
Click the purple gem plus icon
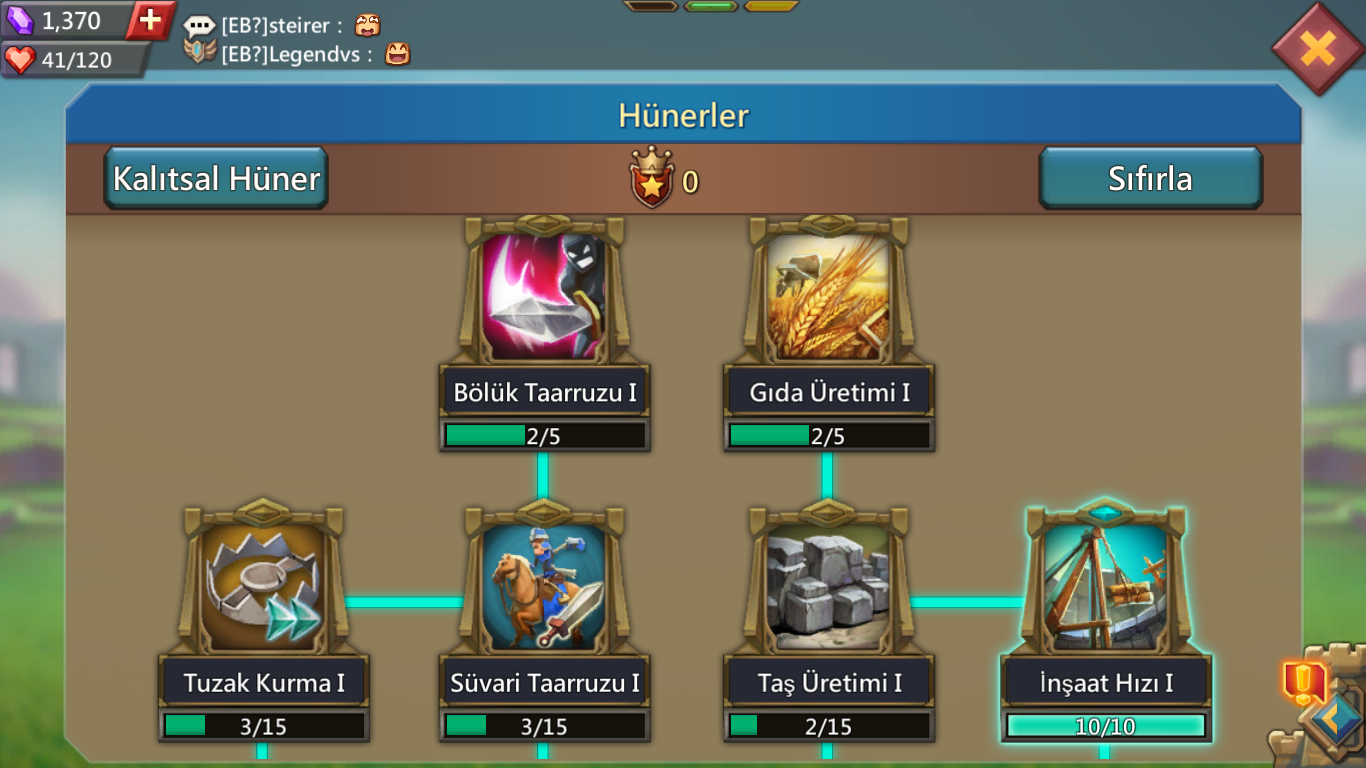pyautogui.click(x=151, y=20)
